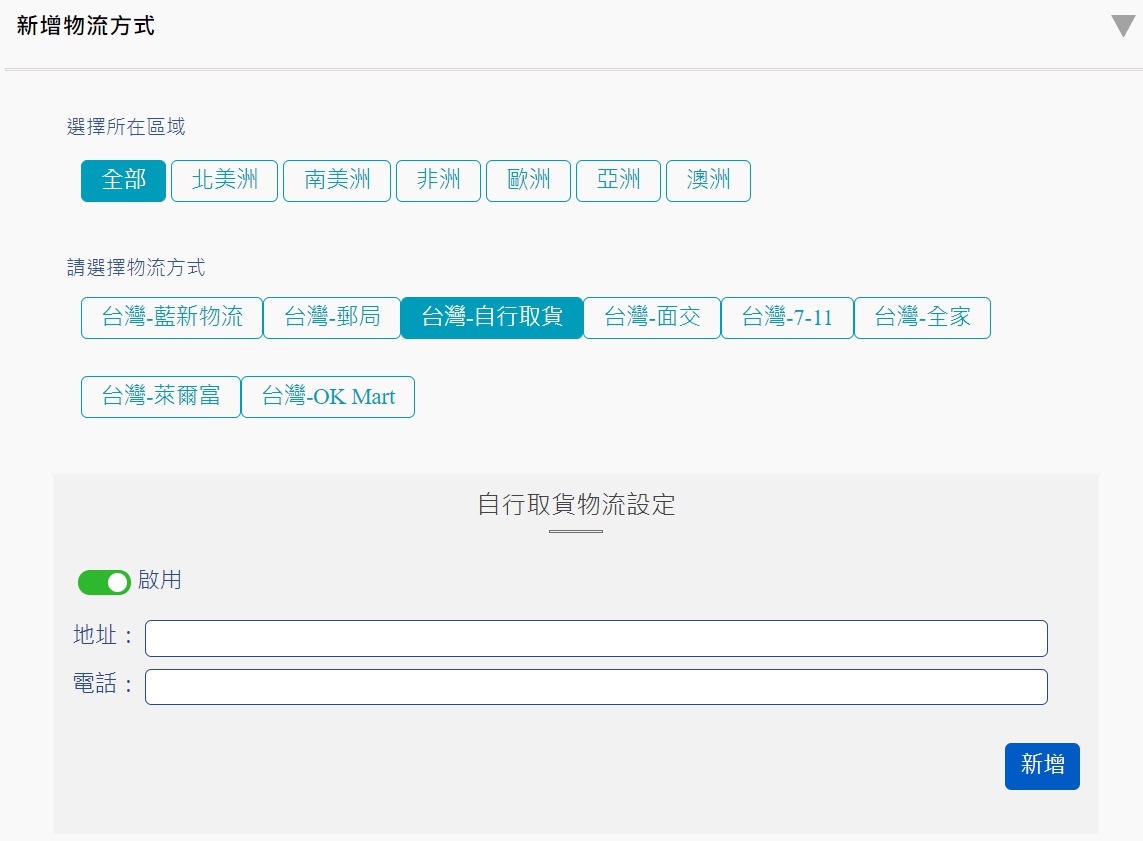The height and width of the screenshot is (841, 1143).
Task: Select 台灣-郵局 shipping method
Action: pos(332,318)
